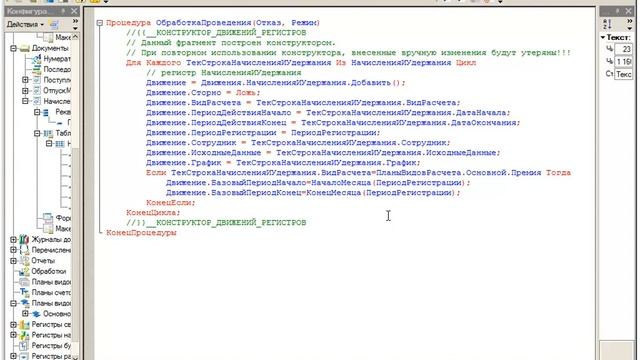Click the Движение.ПериодРегистрации code line
640x360 pixels.
tap(263, 133)
